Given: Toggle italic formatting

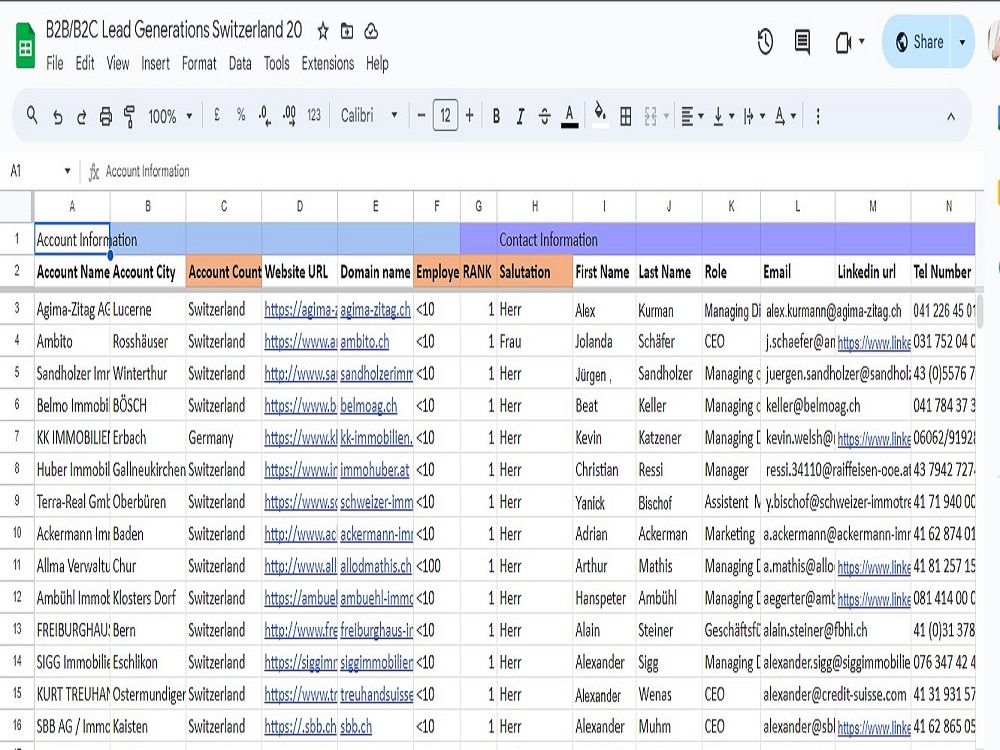Looking at the screenshot, I should 520,116.
